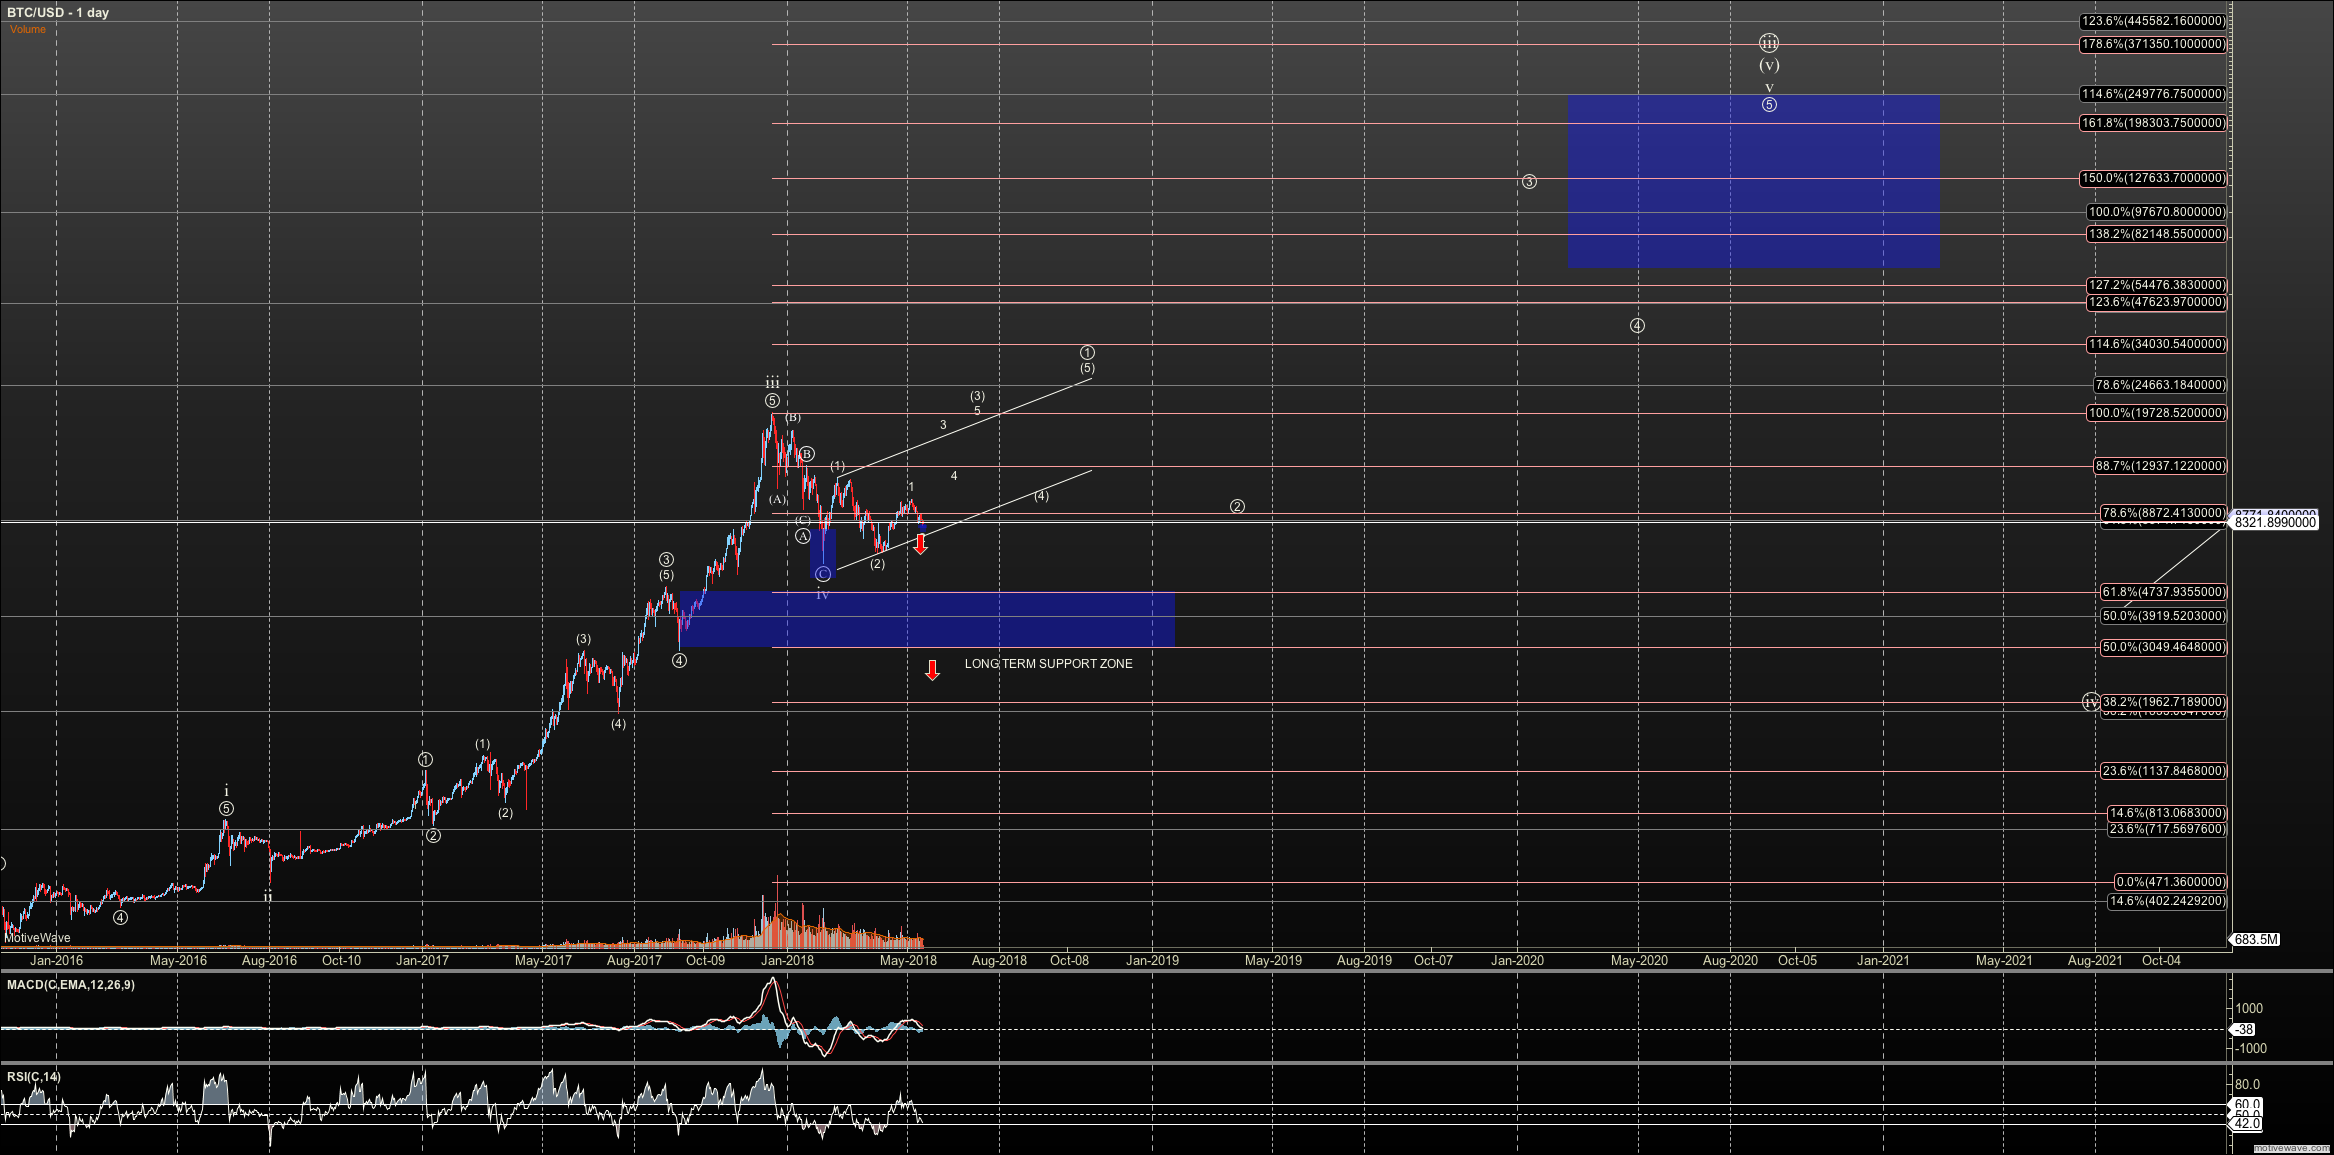Select the orange Volume indicator label

(28, 29)
